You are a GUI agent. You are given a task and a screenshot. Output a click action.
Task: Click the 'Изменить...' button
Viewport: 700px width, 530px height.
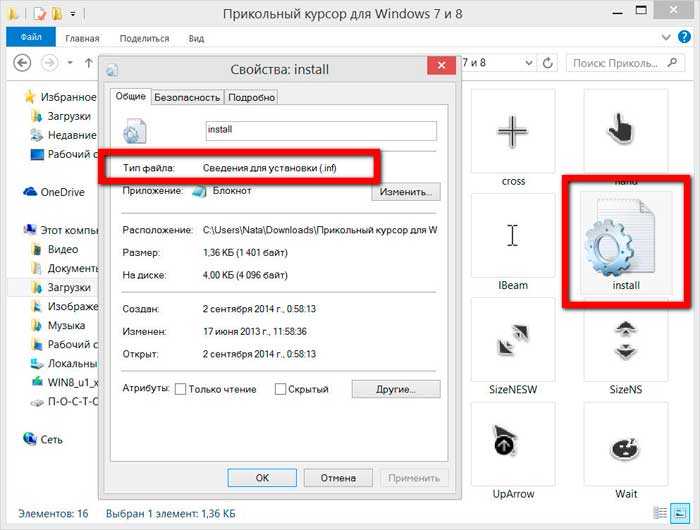(x=406, y=191)
